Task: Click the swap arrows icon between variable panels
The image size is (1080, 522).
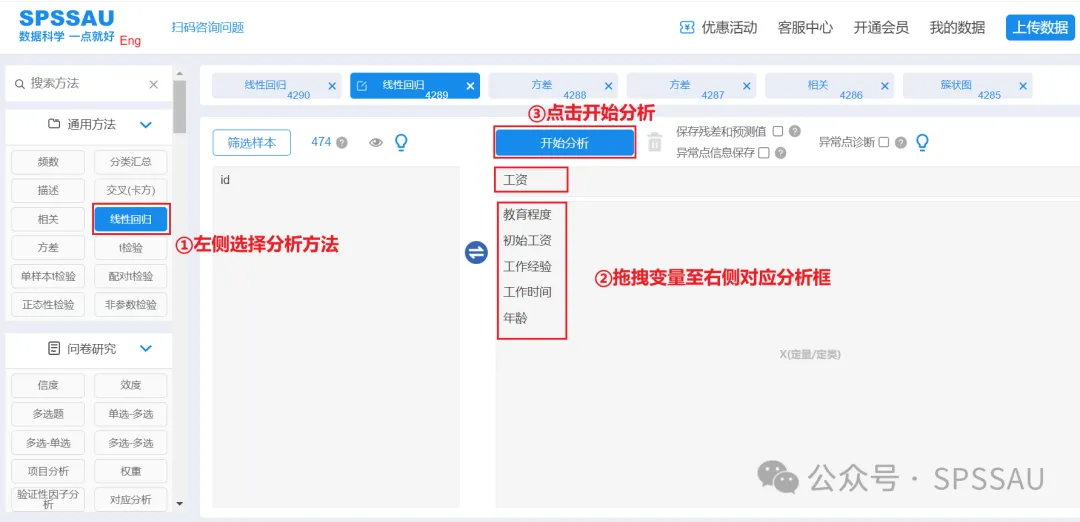Action: (476, 253)
